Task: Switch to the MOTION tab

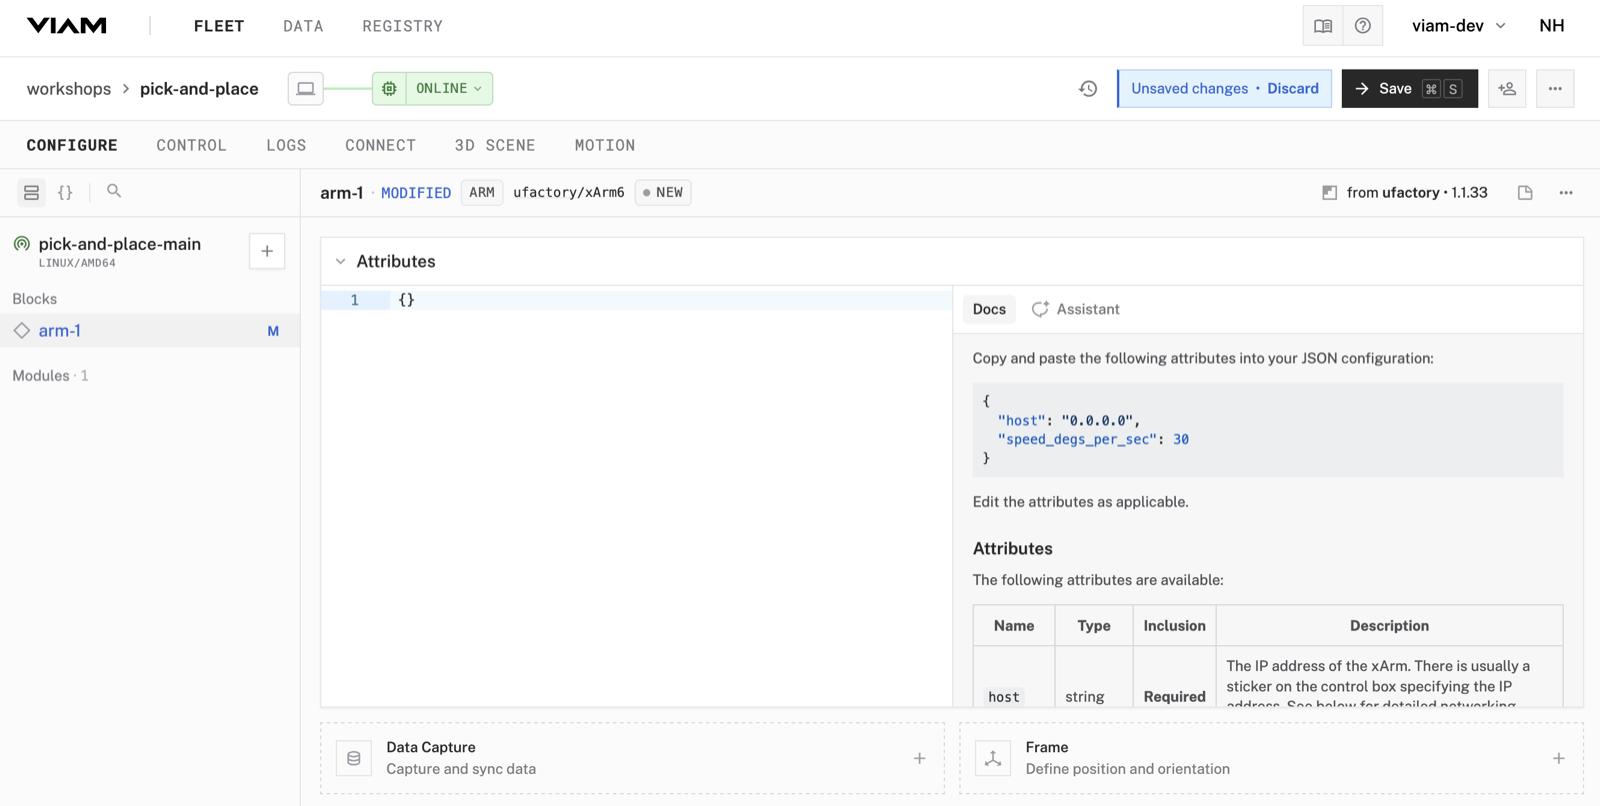Action: (x=605, y=145)
